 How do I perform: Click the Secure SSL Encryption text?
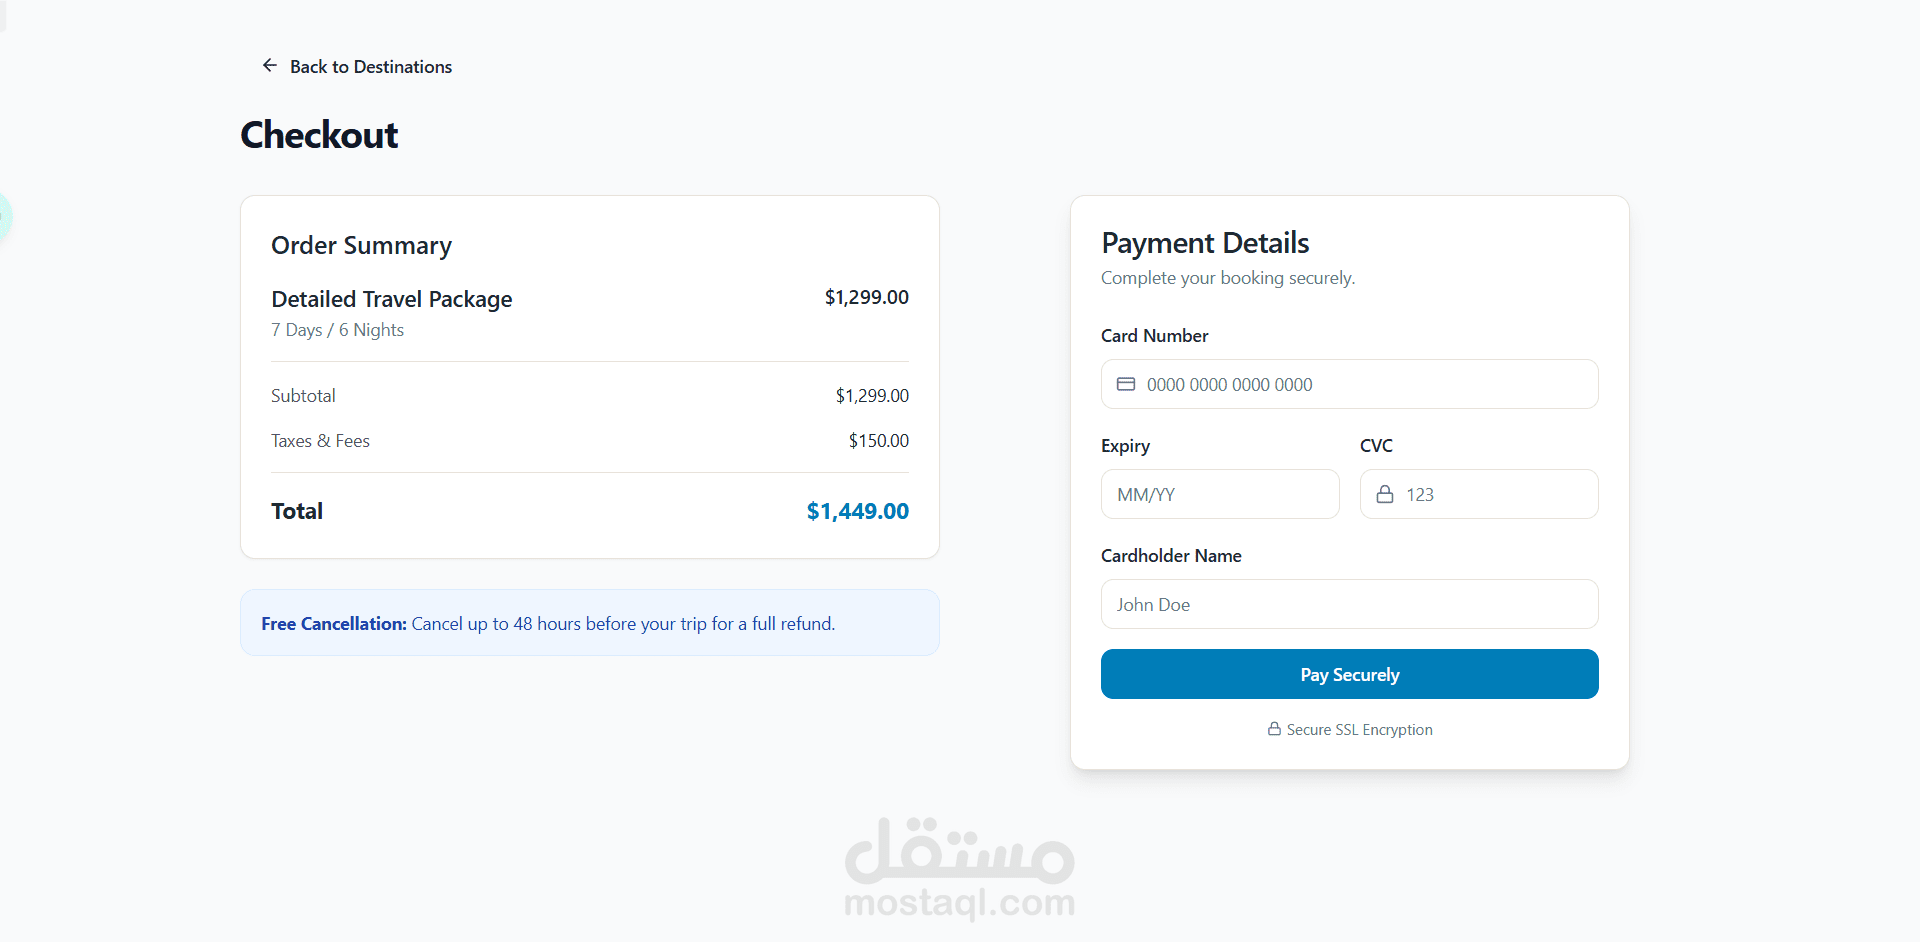[x=1359, y=730]
